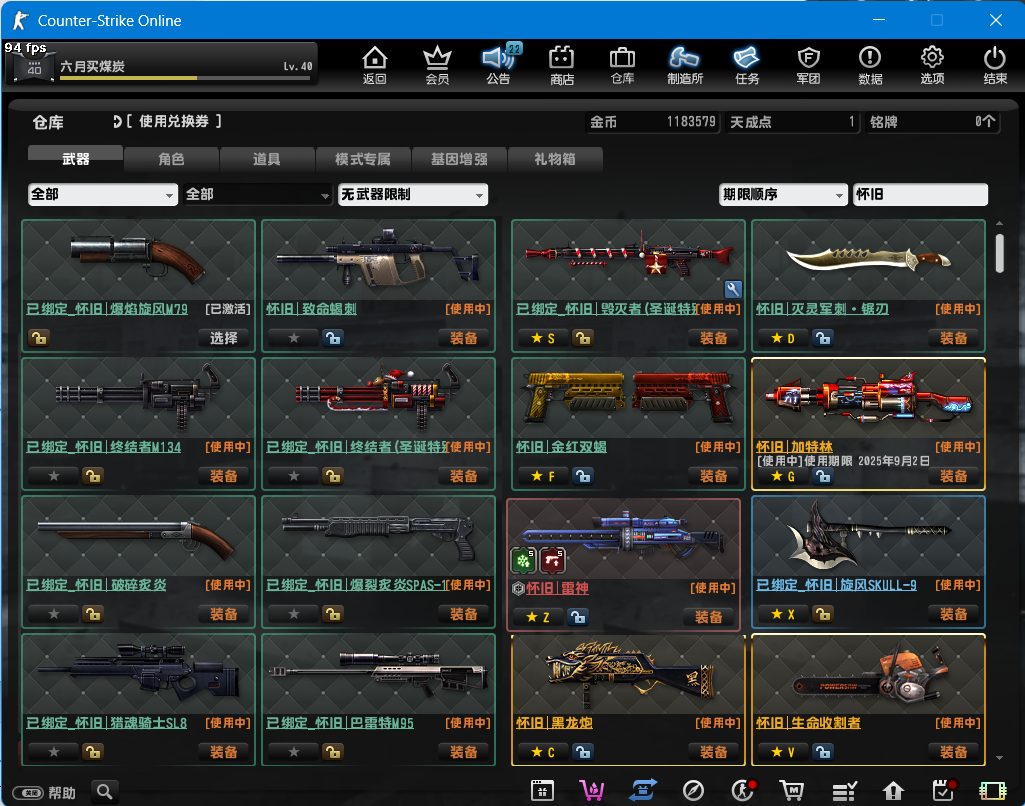
Task: Toggle the lock on 怀旧|金红双蝎
Action: click(583, 476)
